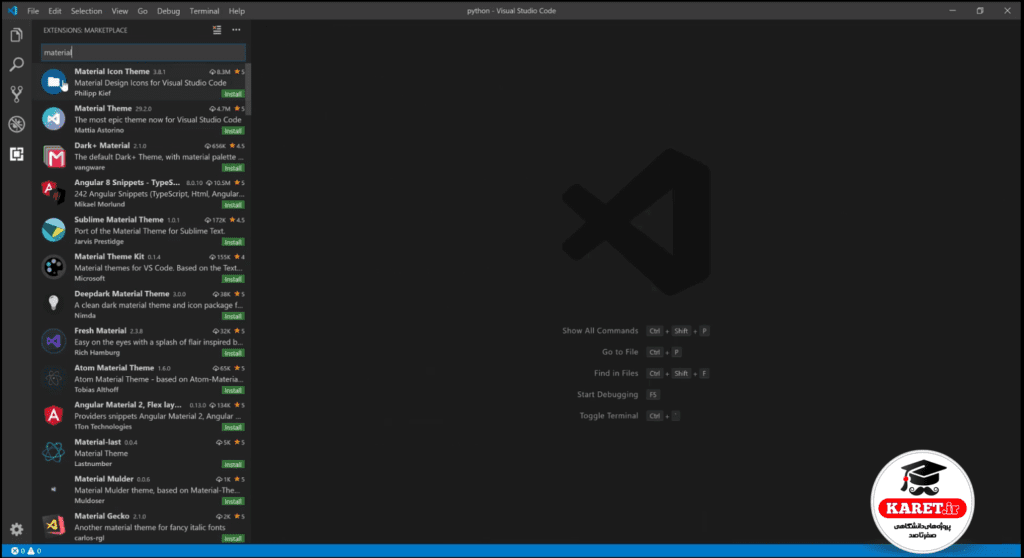Open the Extensions More Actions ellipsis
Screen dimensions: 1024x558
(236, 30)
